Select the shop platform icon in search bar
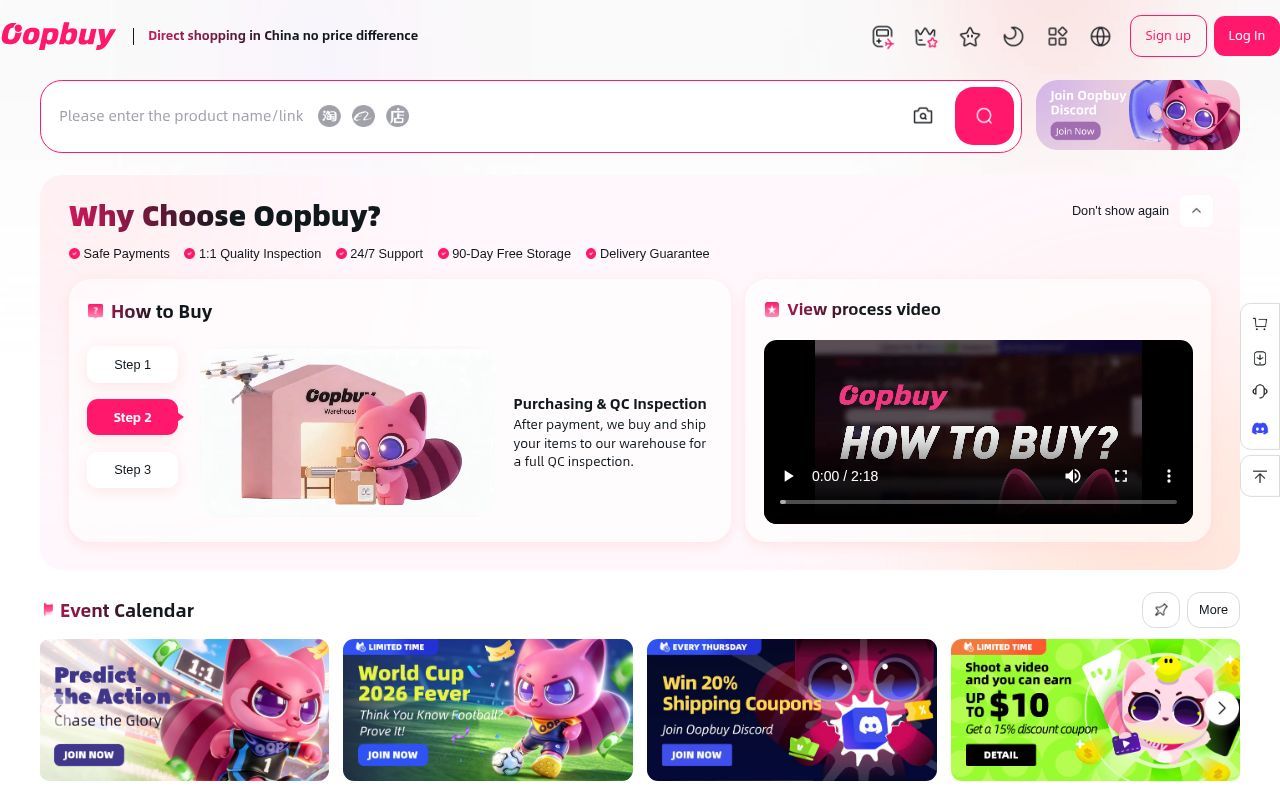Screen dimensions: 1280x800 [x=397, y=116]
